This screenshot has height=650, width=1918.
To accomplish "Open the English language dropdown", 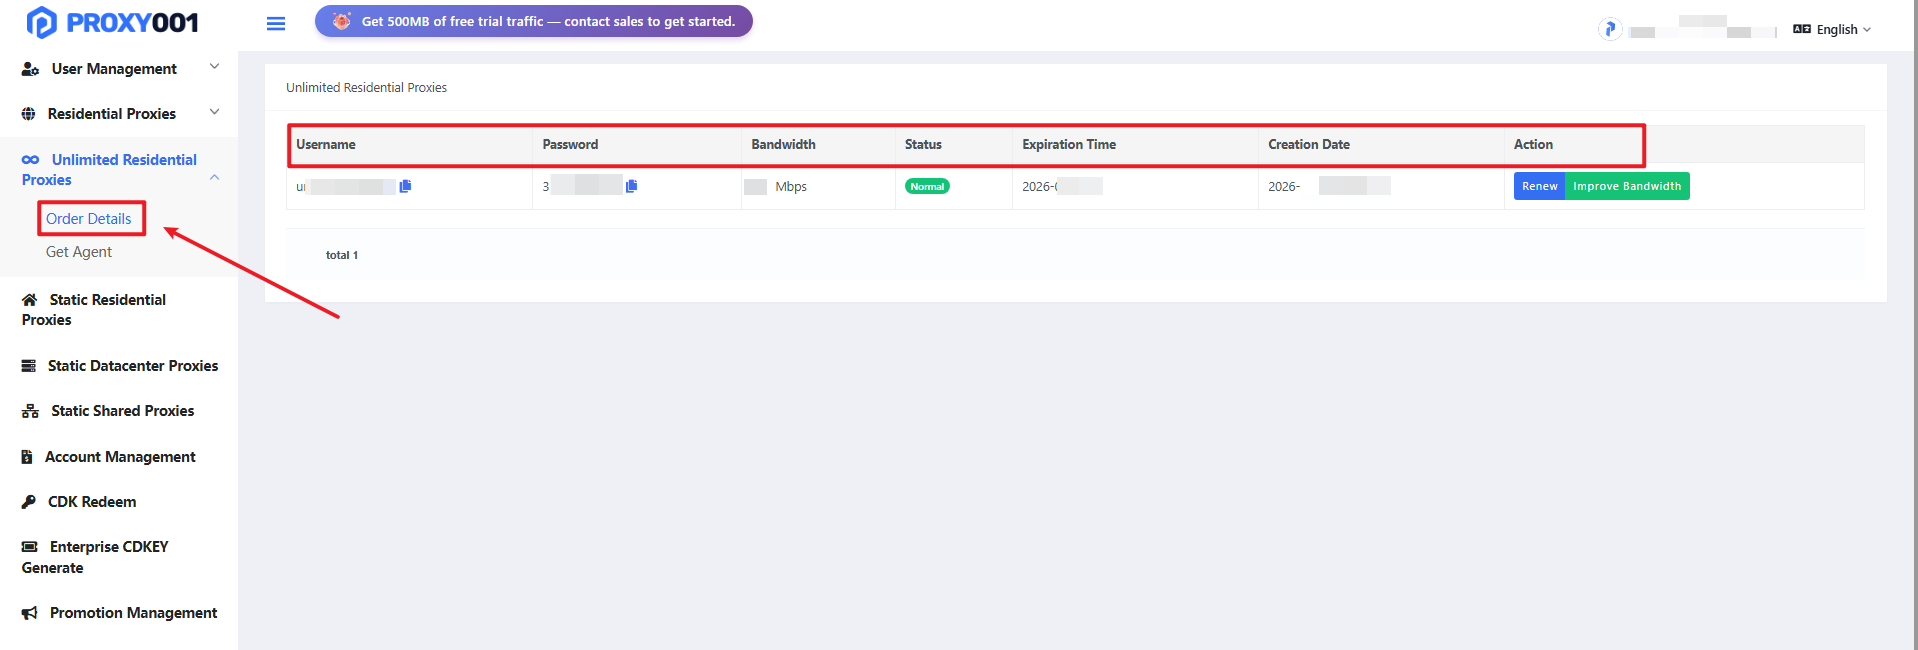I will click(x=1832, y=29).
